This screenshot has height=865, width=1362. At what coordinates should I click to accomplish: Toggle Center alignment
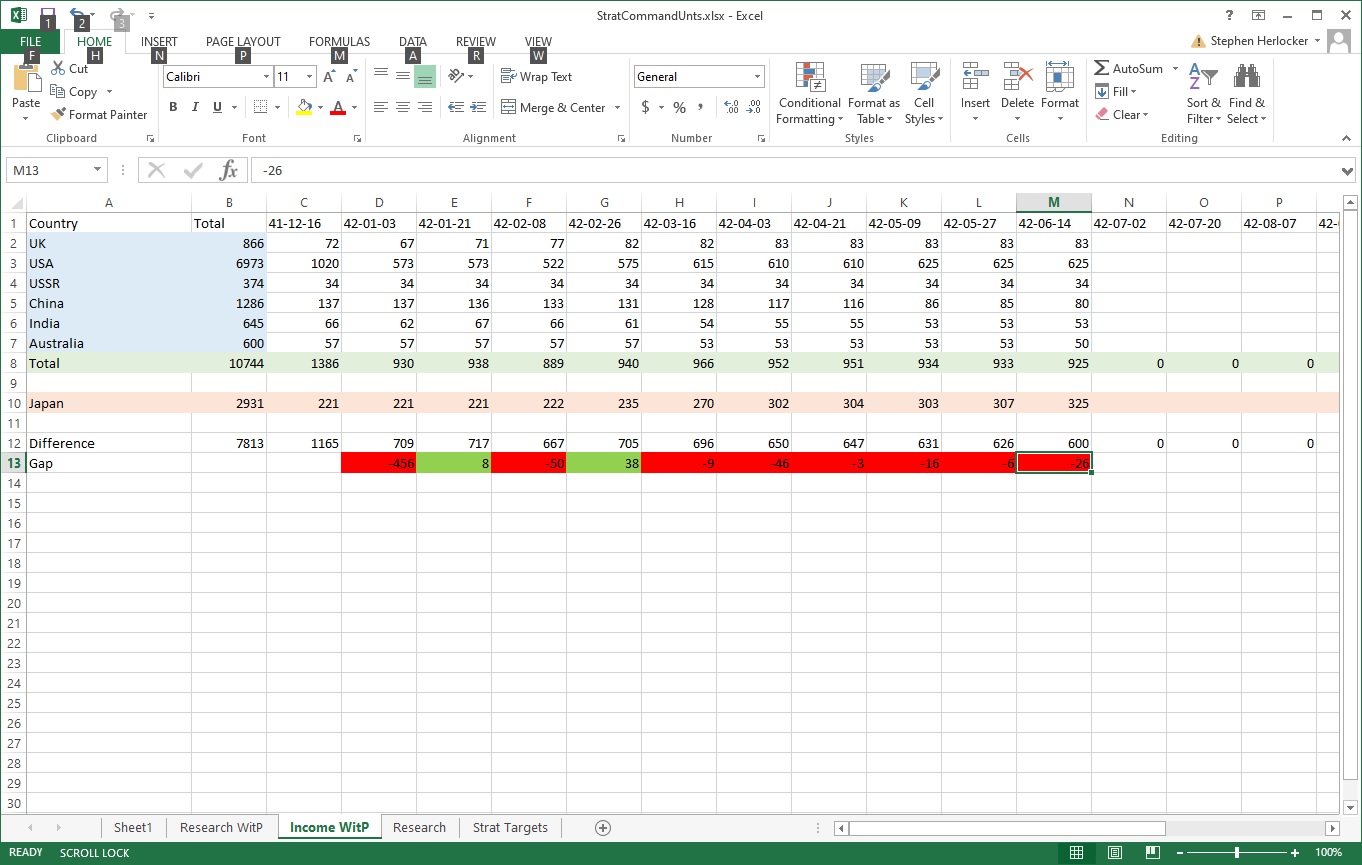pos(403,107)
